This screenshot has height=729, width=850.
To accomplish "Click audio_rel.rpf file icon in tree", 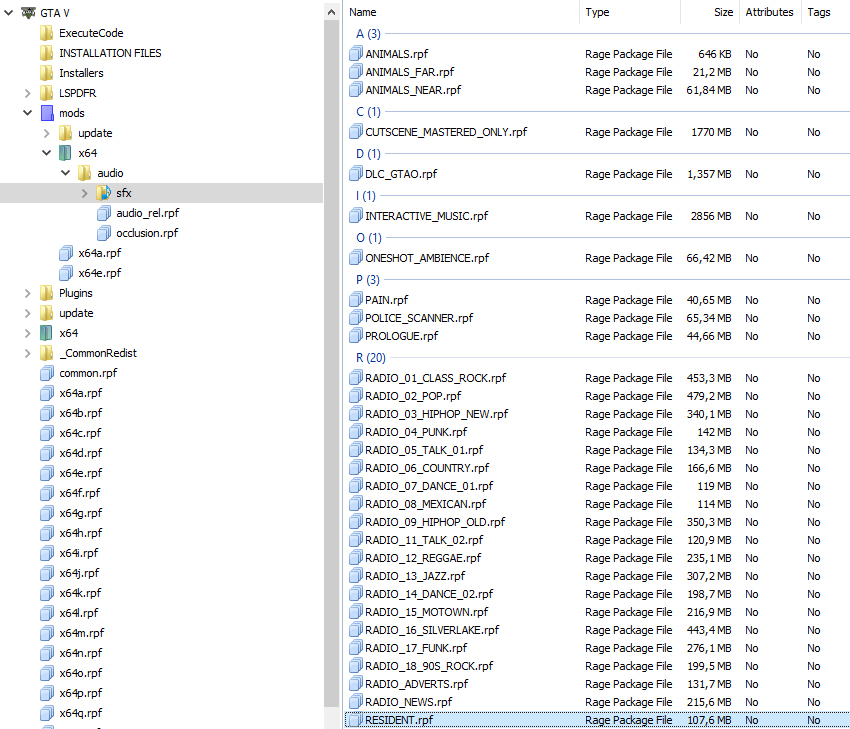I will click(104, 213).
